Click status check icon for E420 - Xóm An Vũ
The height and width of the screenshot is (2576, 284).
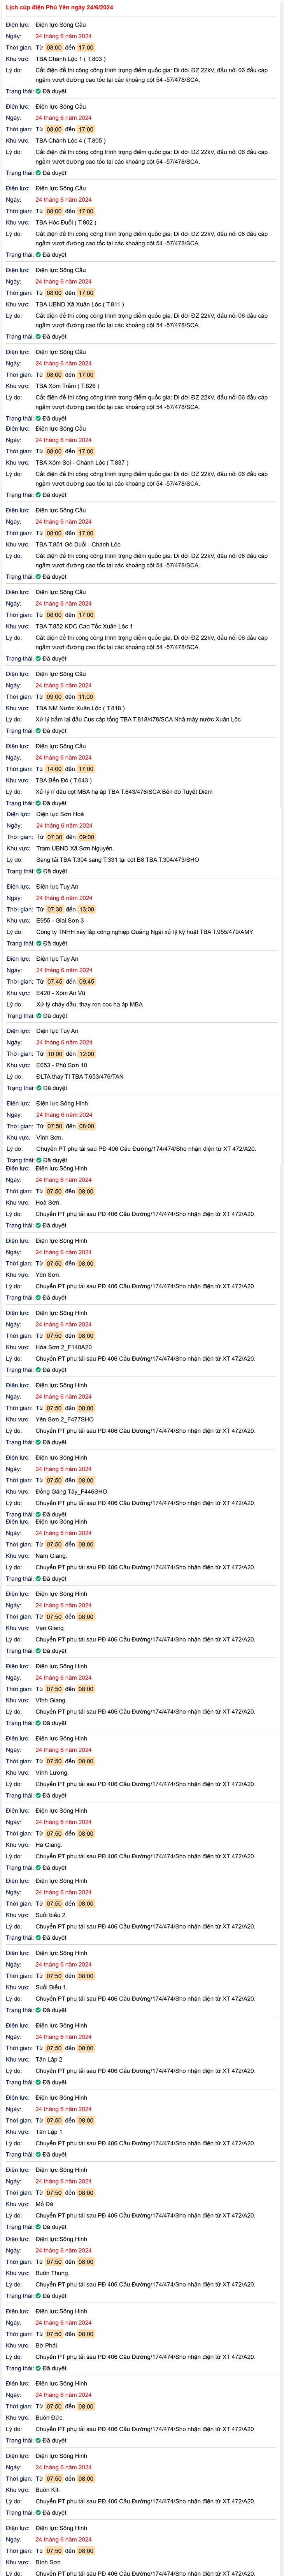[39, 1016]
